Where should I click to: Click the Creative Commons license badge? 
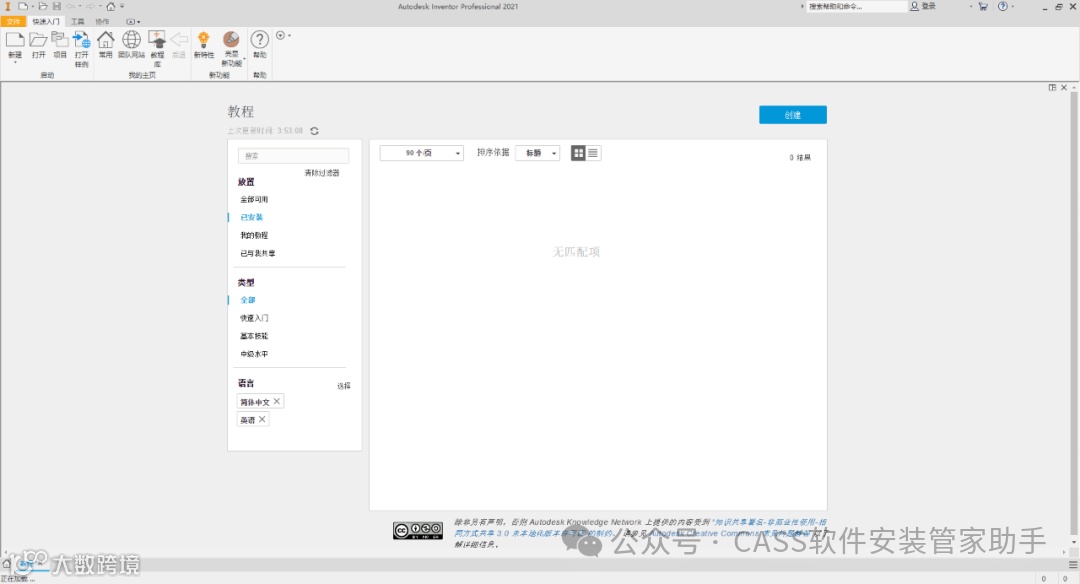click(x=418, y=530)
